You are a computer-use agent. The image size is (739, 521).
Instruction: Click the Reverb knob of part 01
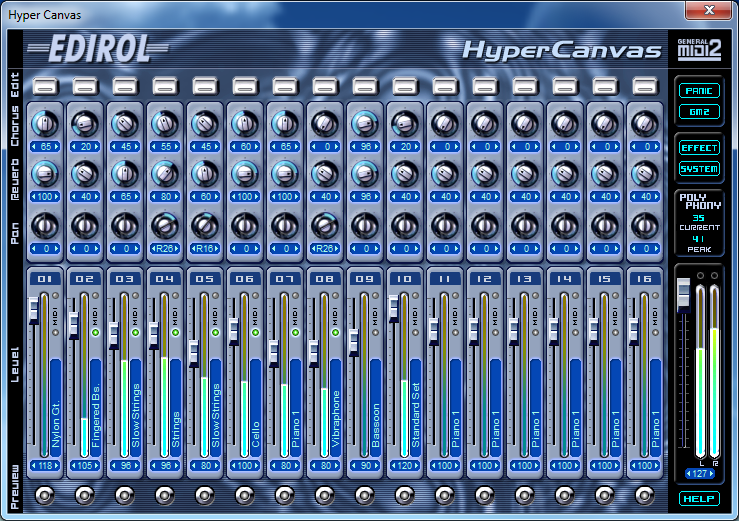pos(45,174)
